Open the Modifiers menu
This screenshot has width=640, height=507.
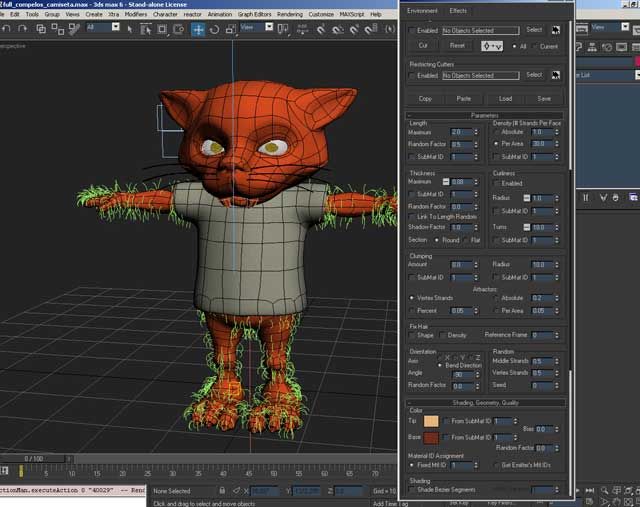[136, 14]
